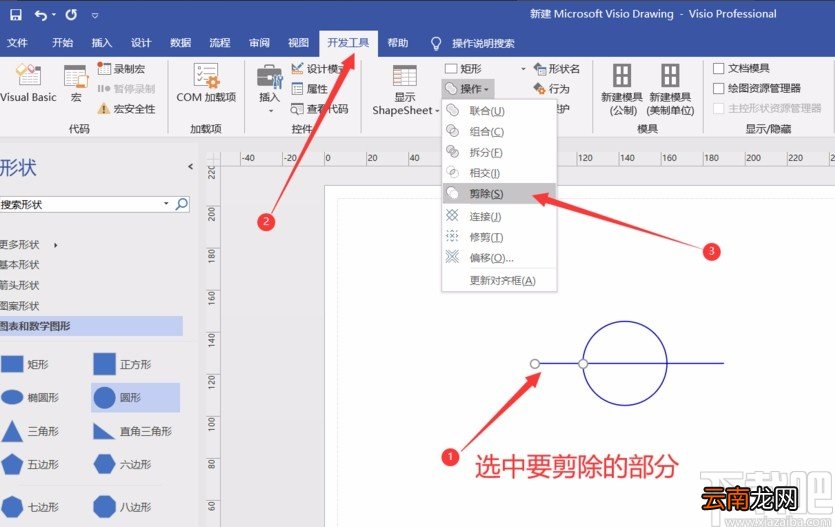Choose 拆分(F) from operations menu
This screenshot has width=835, height=527.
point(499,152)
